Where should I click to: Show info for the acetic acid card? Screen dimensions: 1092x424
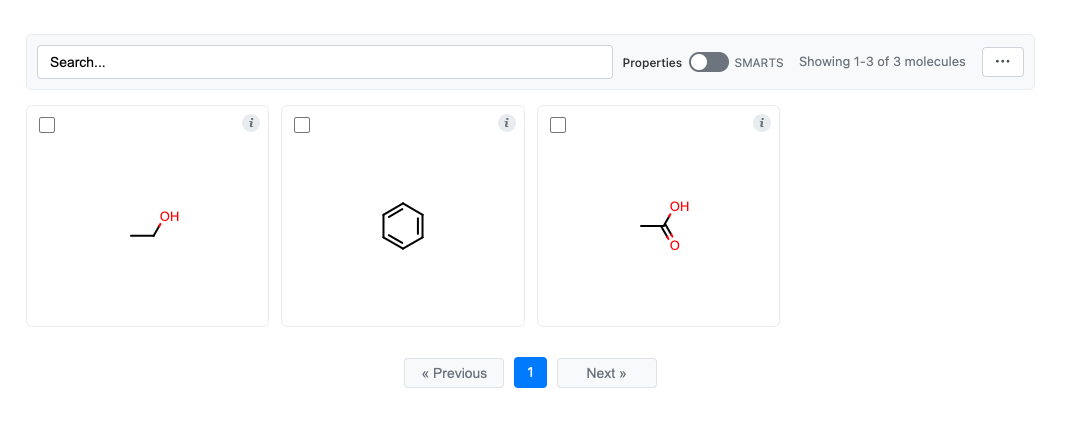pos(762,123)
